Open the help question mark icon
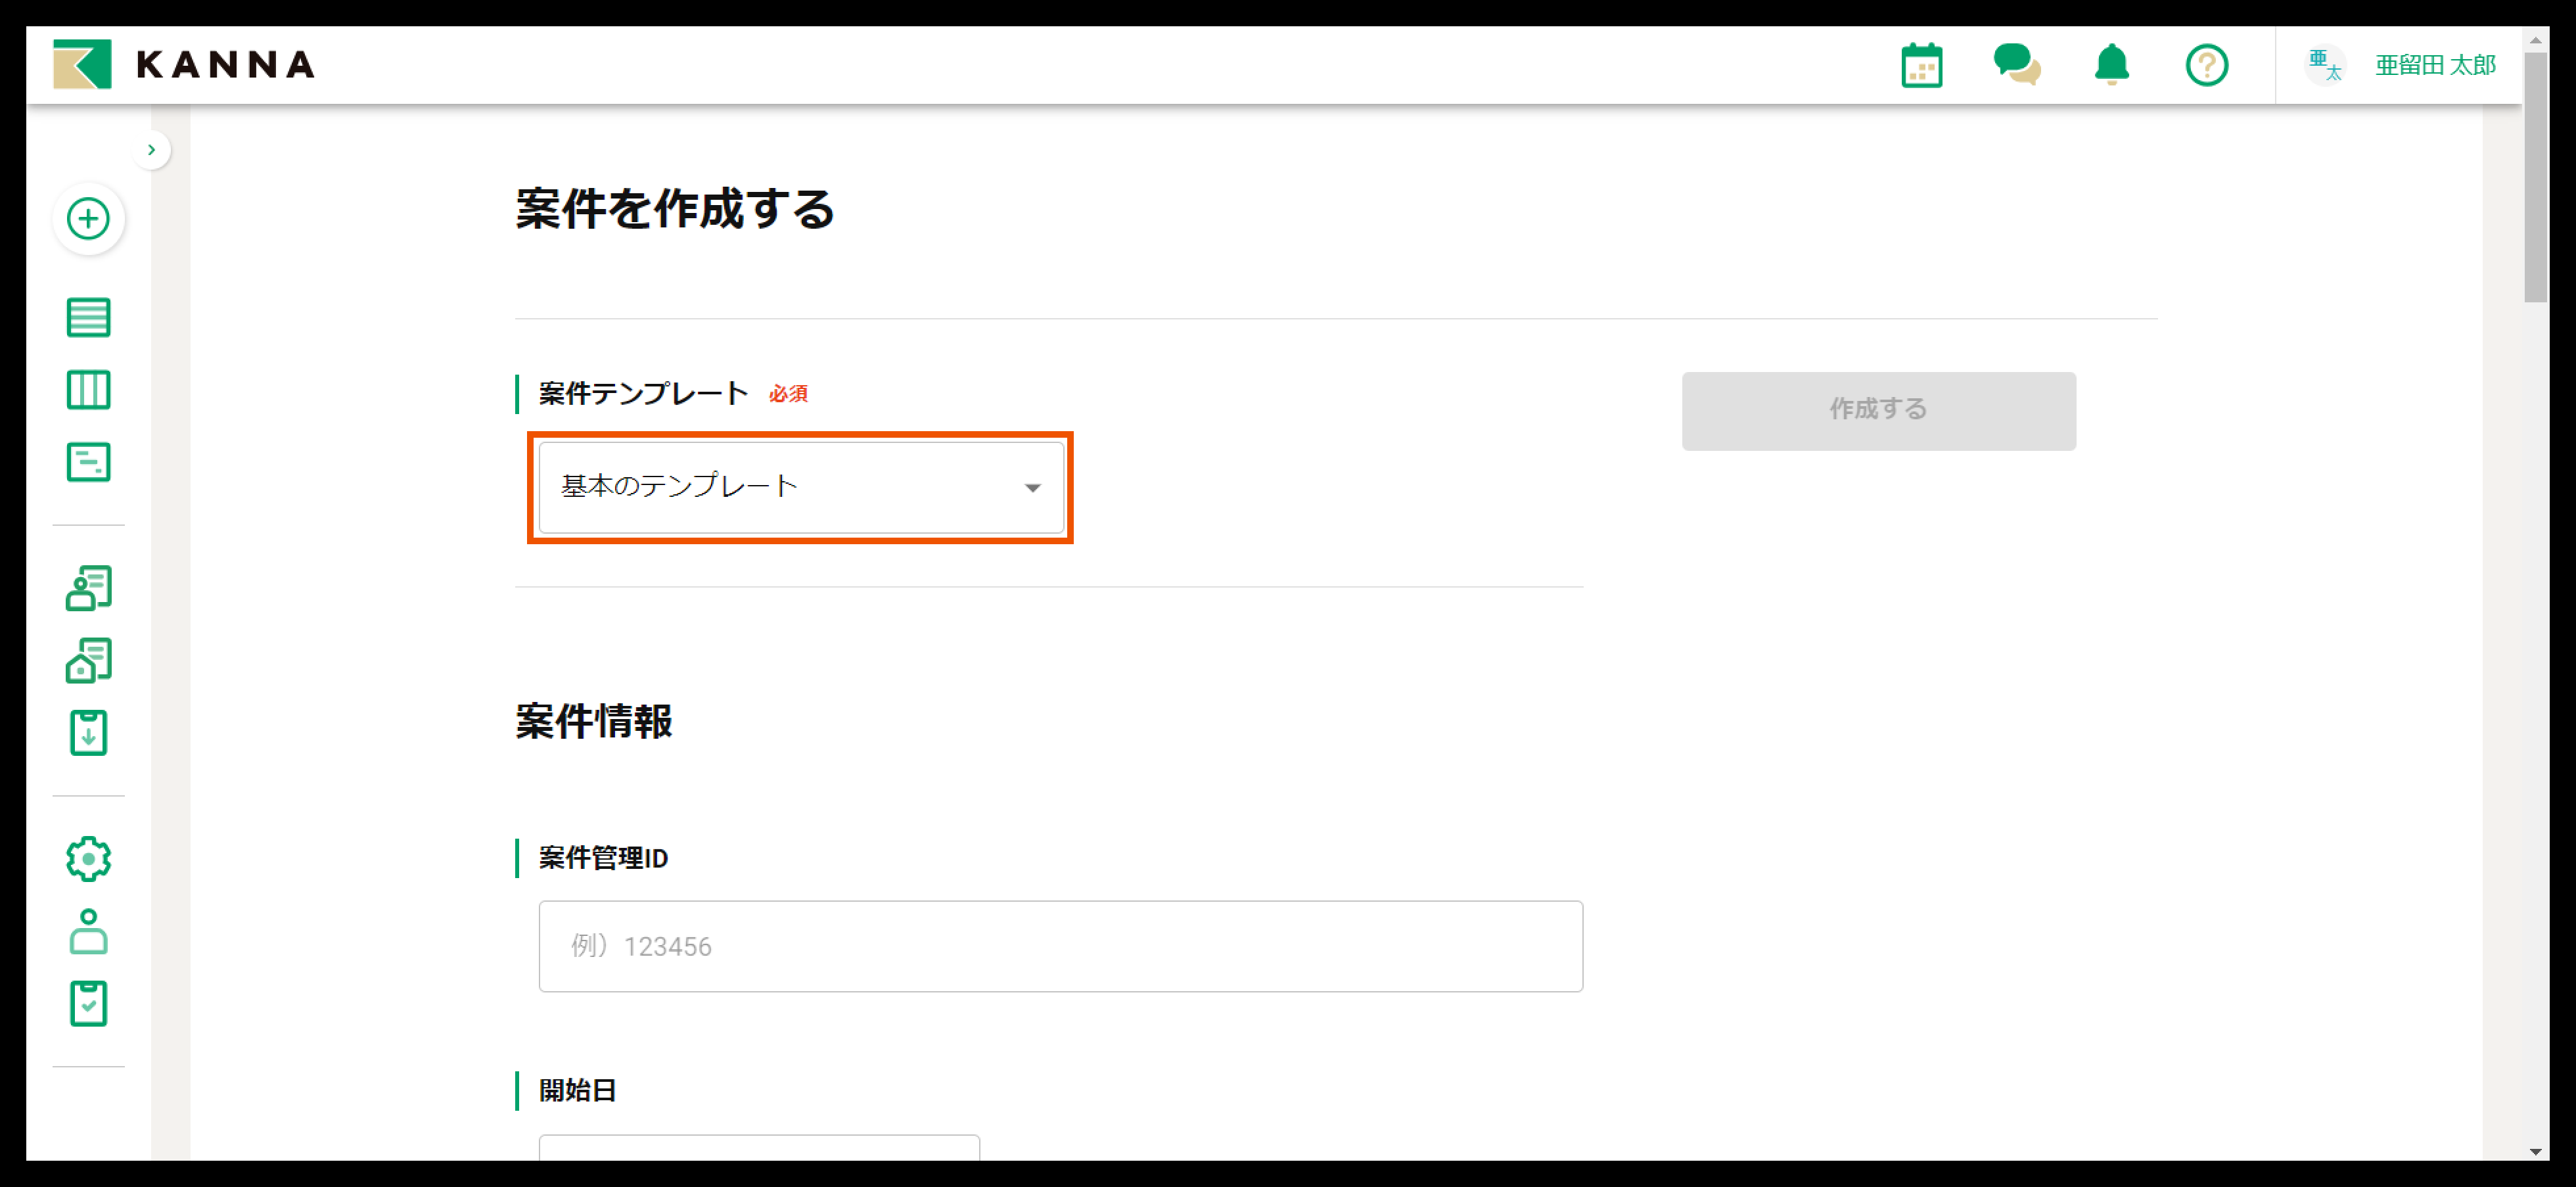The width and height of the screenshot is (2576, 1187). pos(2206,66)
